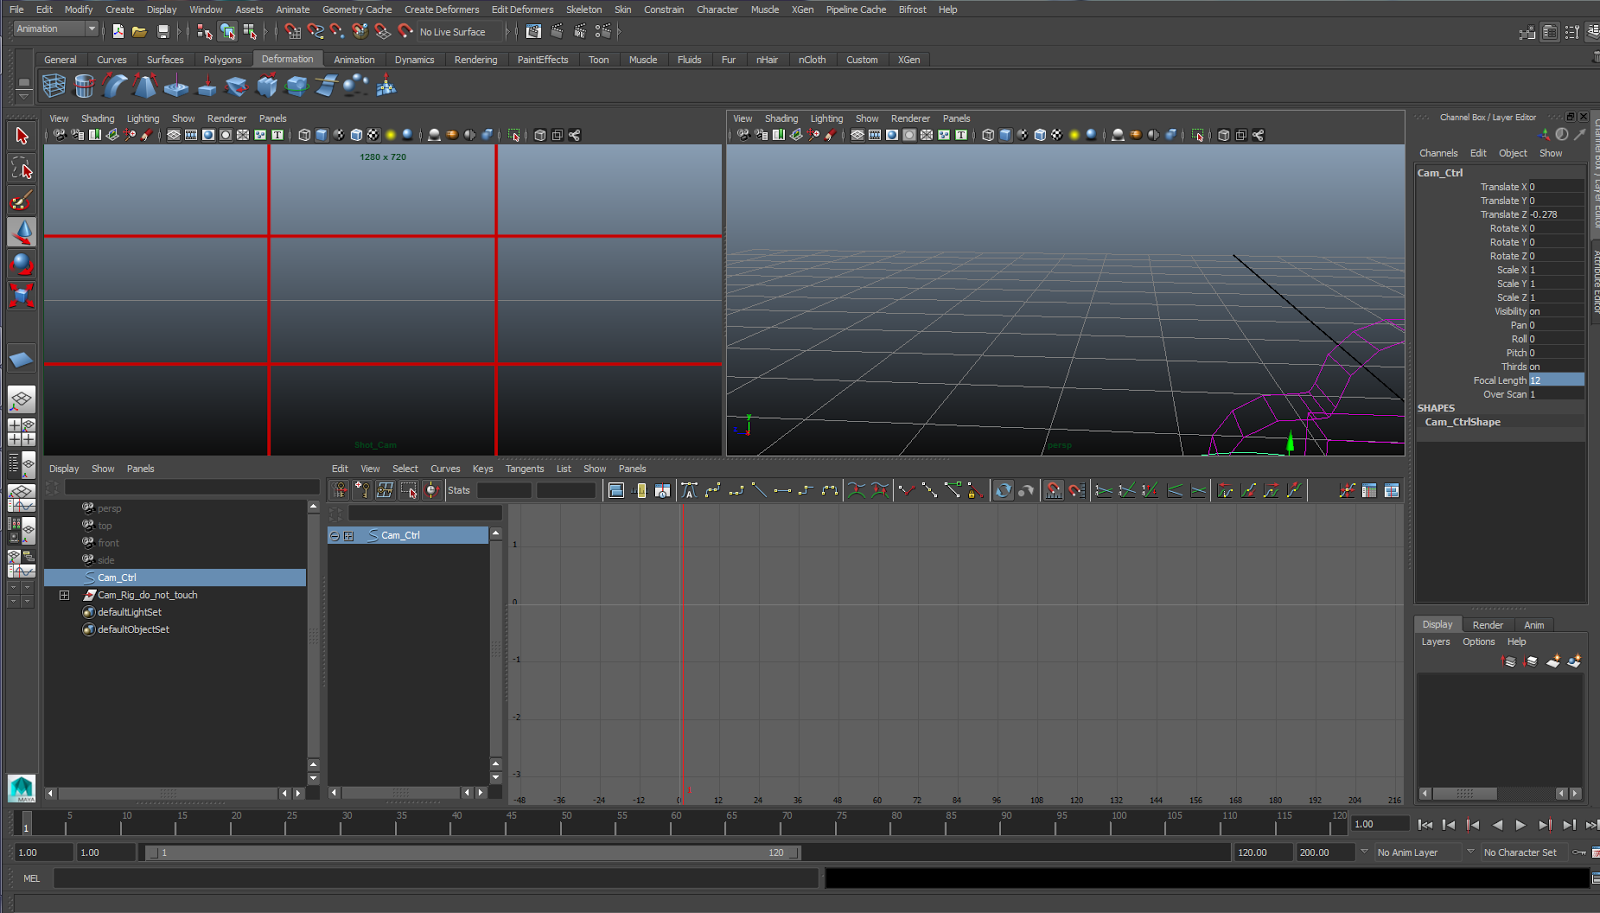Click Frame All icon in Graph Editor
The width and height of the screenshot is (1600, 913).
point(616,490)
